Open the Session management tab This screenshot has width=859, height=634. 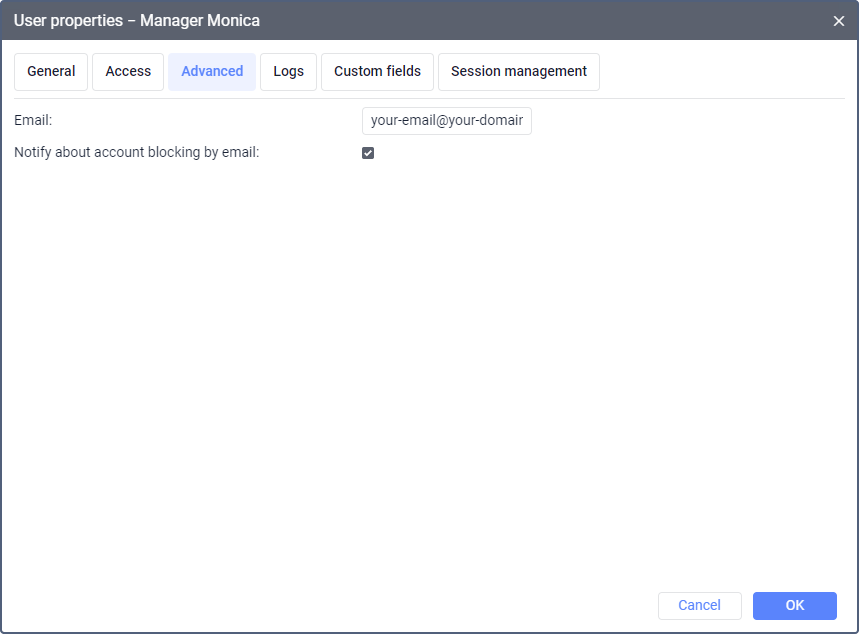(519, 72)
